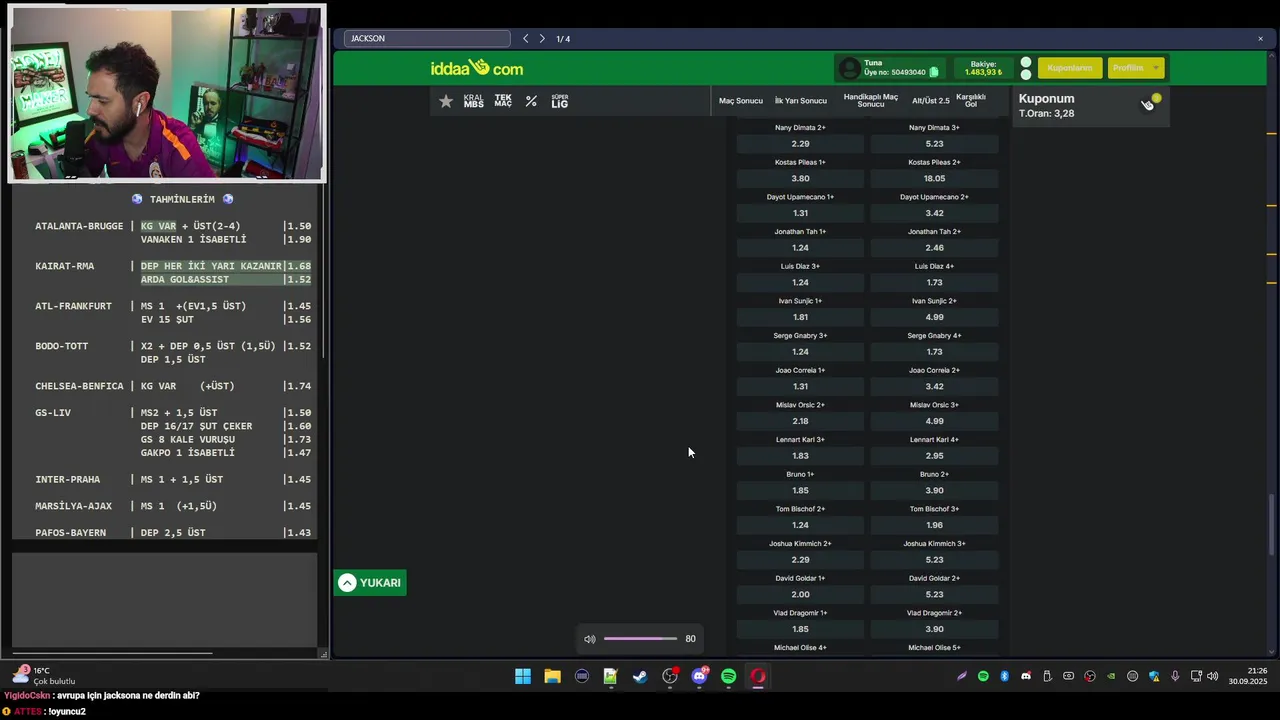This screenshot has height=720, width=1280.
Task: Click the iddaa.com logo
Action: click(477, 68)
